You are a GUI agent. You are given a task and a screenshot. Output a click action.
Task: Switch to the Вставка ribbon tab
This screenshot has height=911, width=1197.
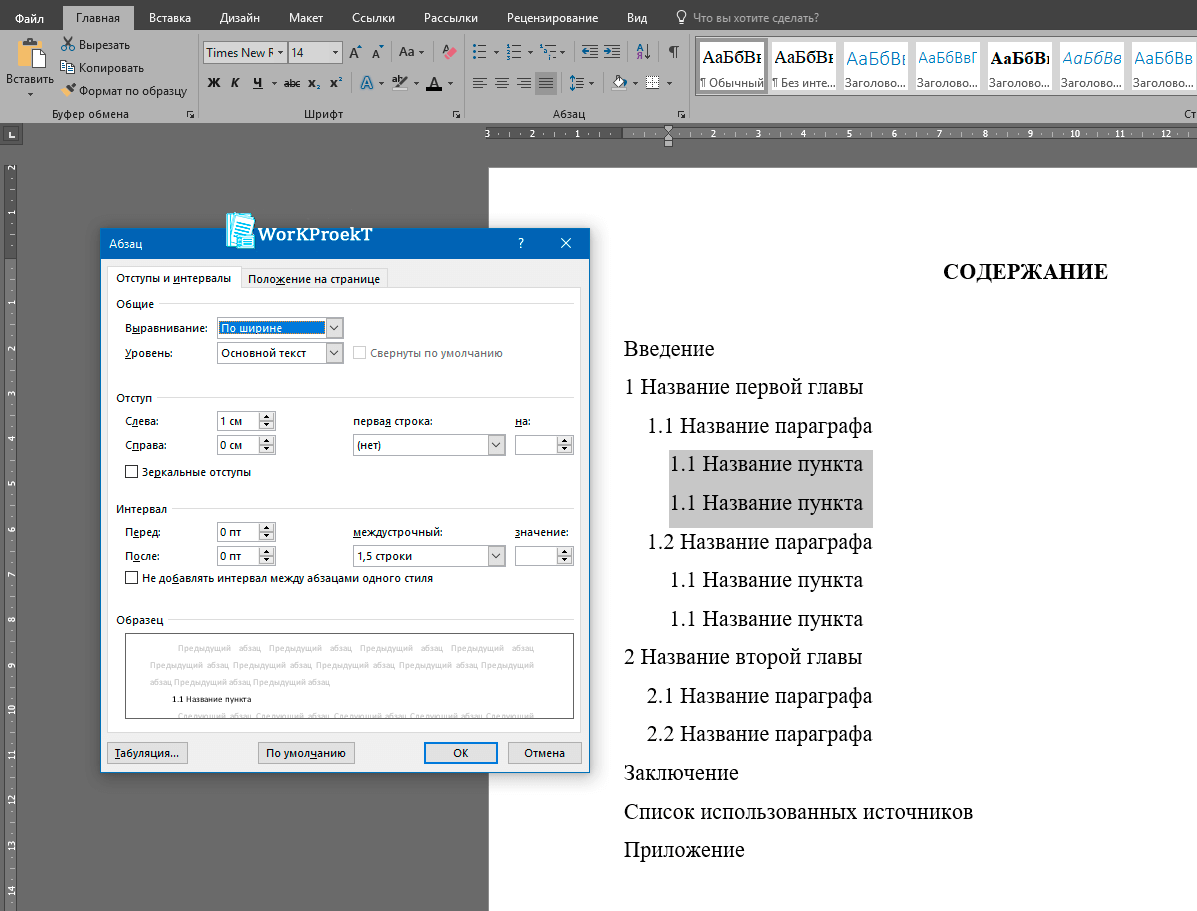pos(168,17)
